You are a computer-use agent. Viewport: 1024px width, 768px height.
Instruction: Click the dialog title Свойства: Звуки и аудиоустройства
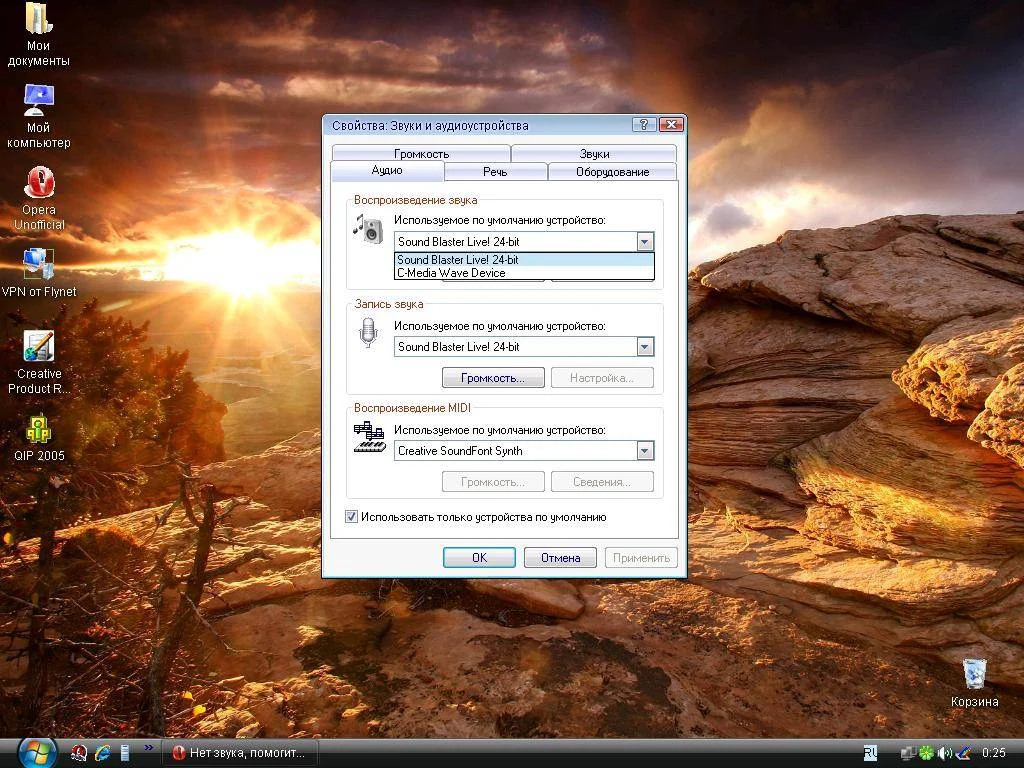430,125
